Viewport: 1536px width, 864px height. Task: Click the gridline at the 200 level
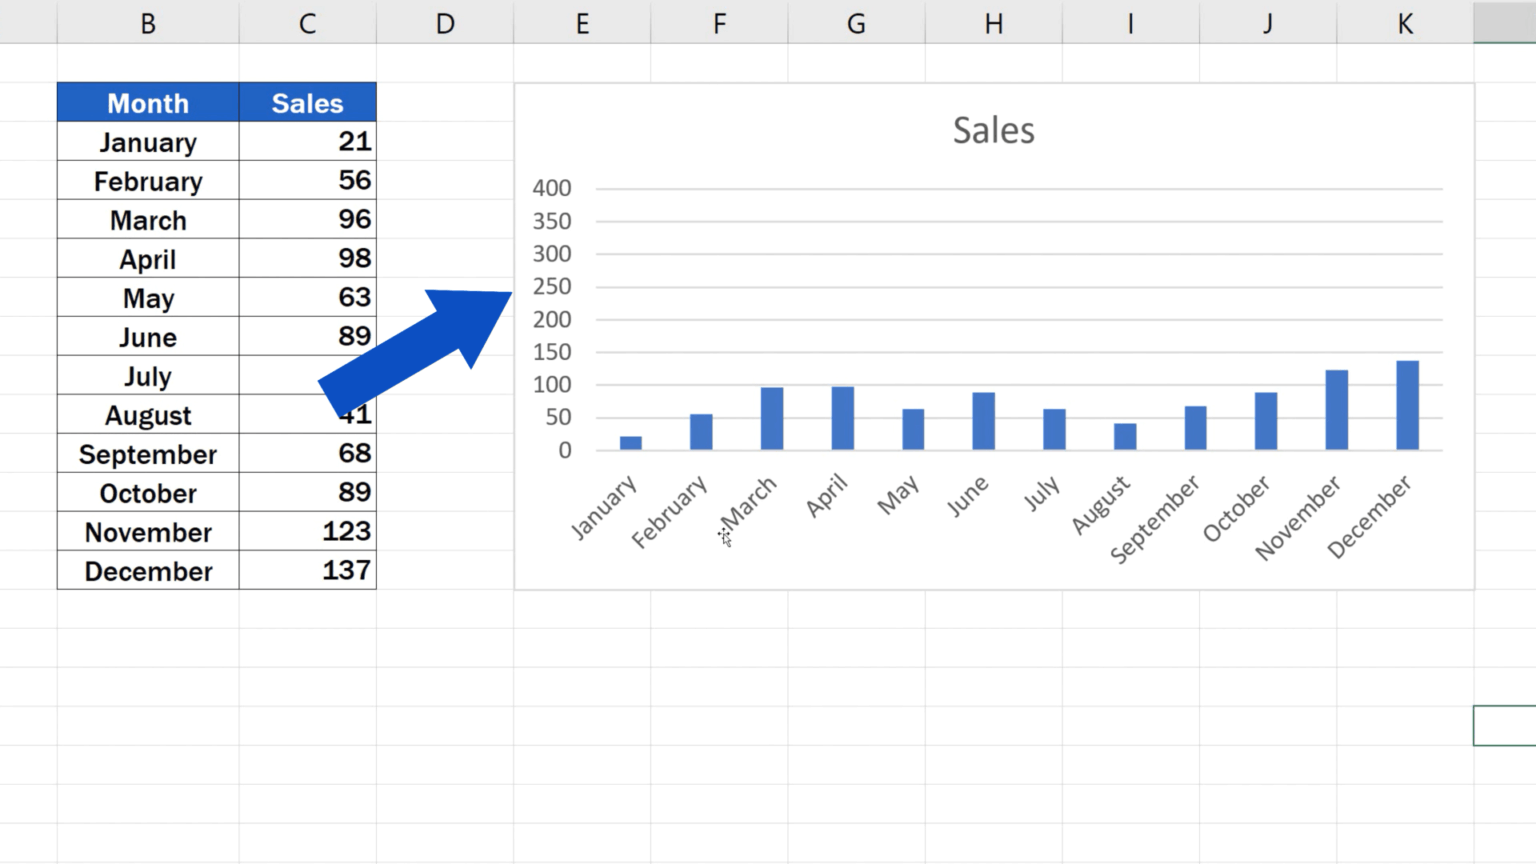(x=1000, y=319)
